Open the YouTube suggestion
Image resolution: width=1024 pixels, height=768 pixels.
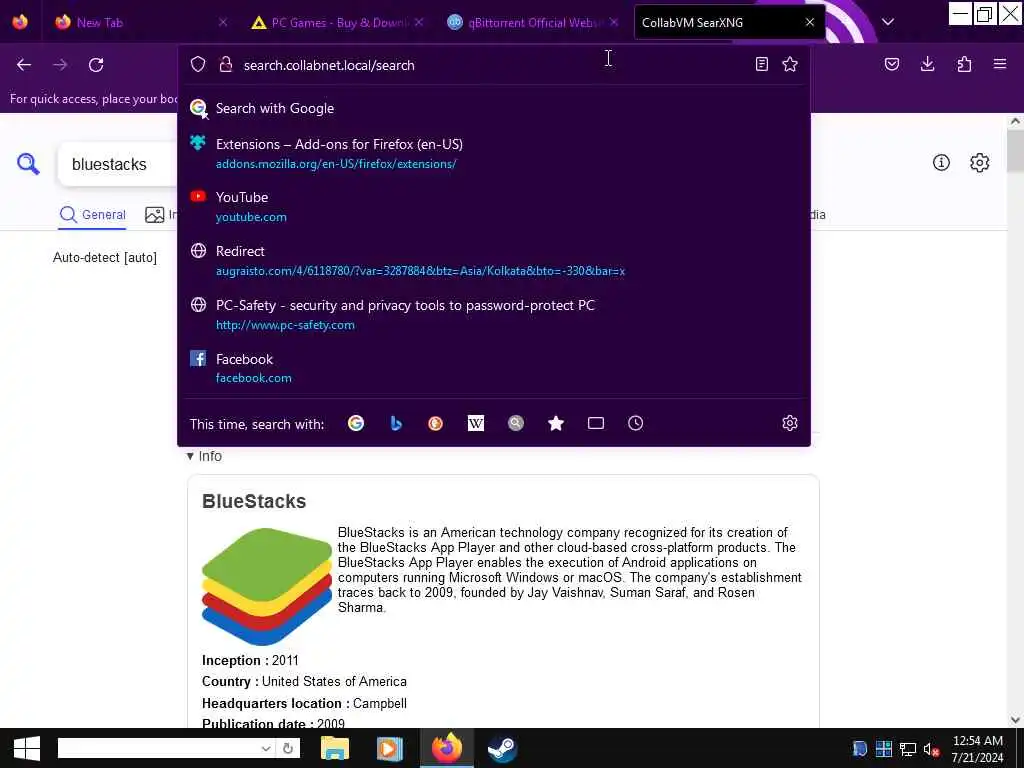(x=494, y=206)
